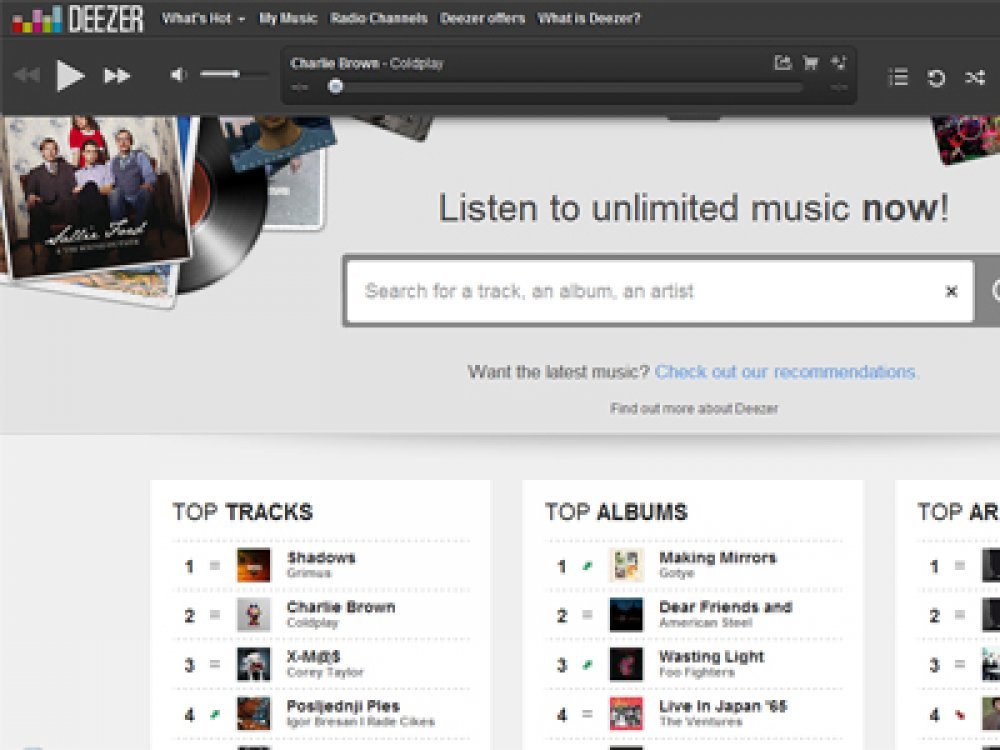
Task: Open artist Corey Taylor
Action: 325,673
